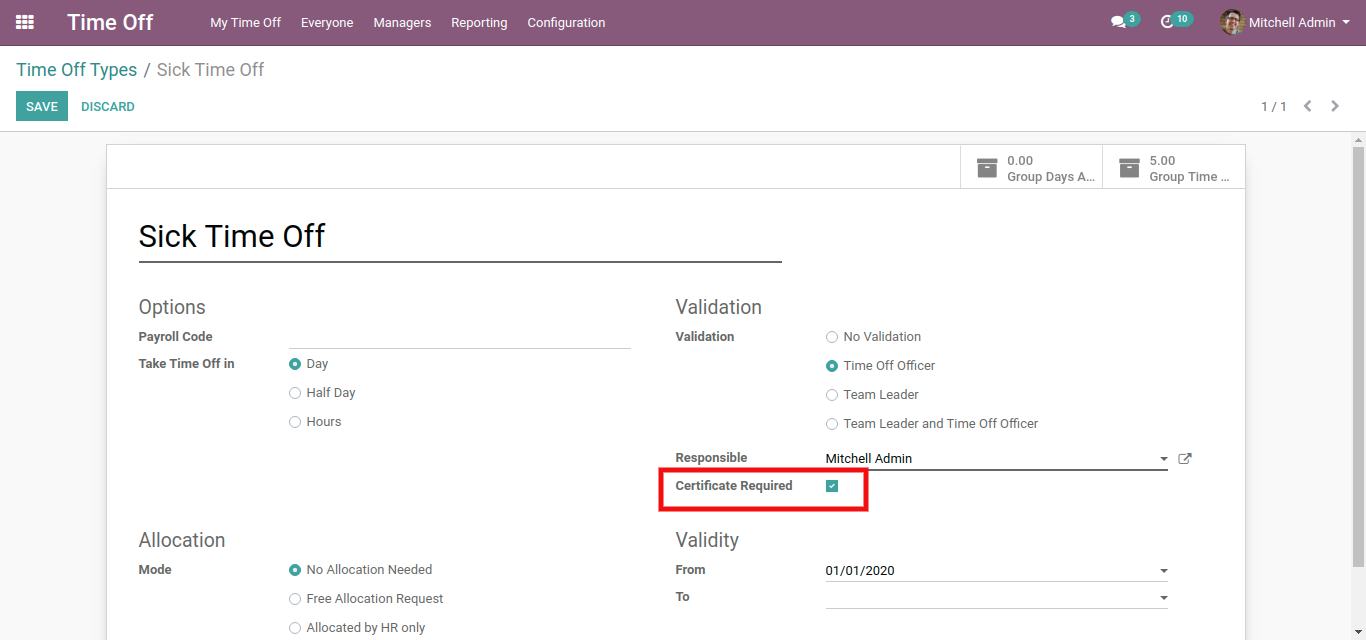Click Mitchell Admin's avatar picture
The height and width of the screenshot is (640, 1366).
click(x=1232, y=22)
